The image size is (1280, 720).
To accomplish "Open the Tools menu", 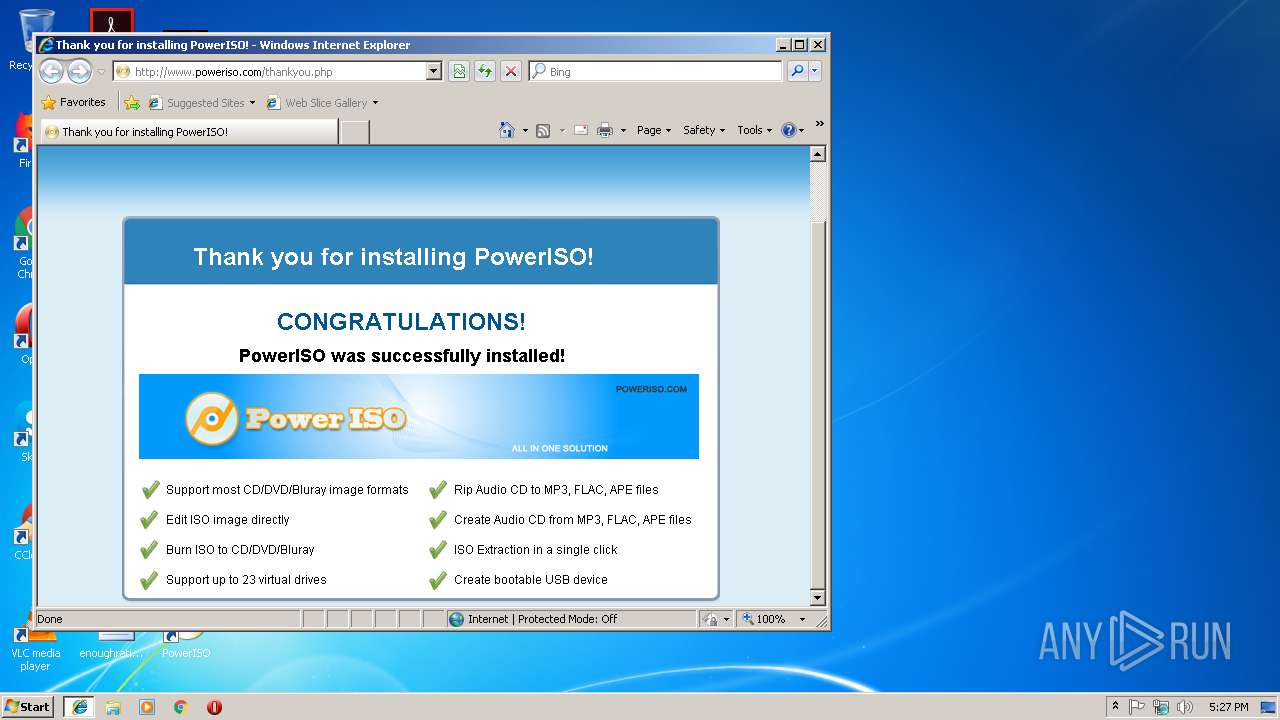I will click(754, 130).
